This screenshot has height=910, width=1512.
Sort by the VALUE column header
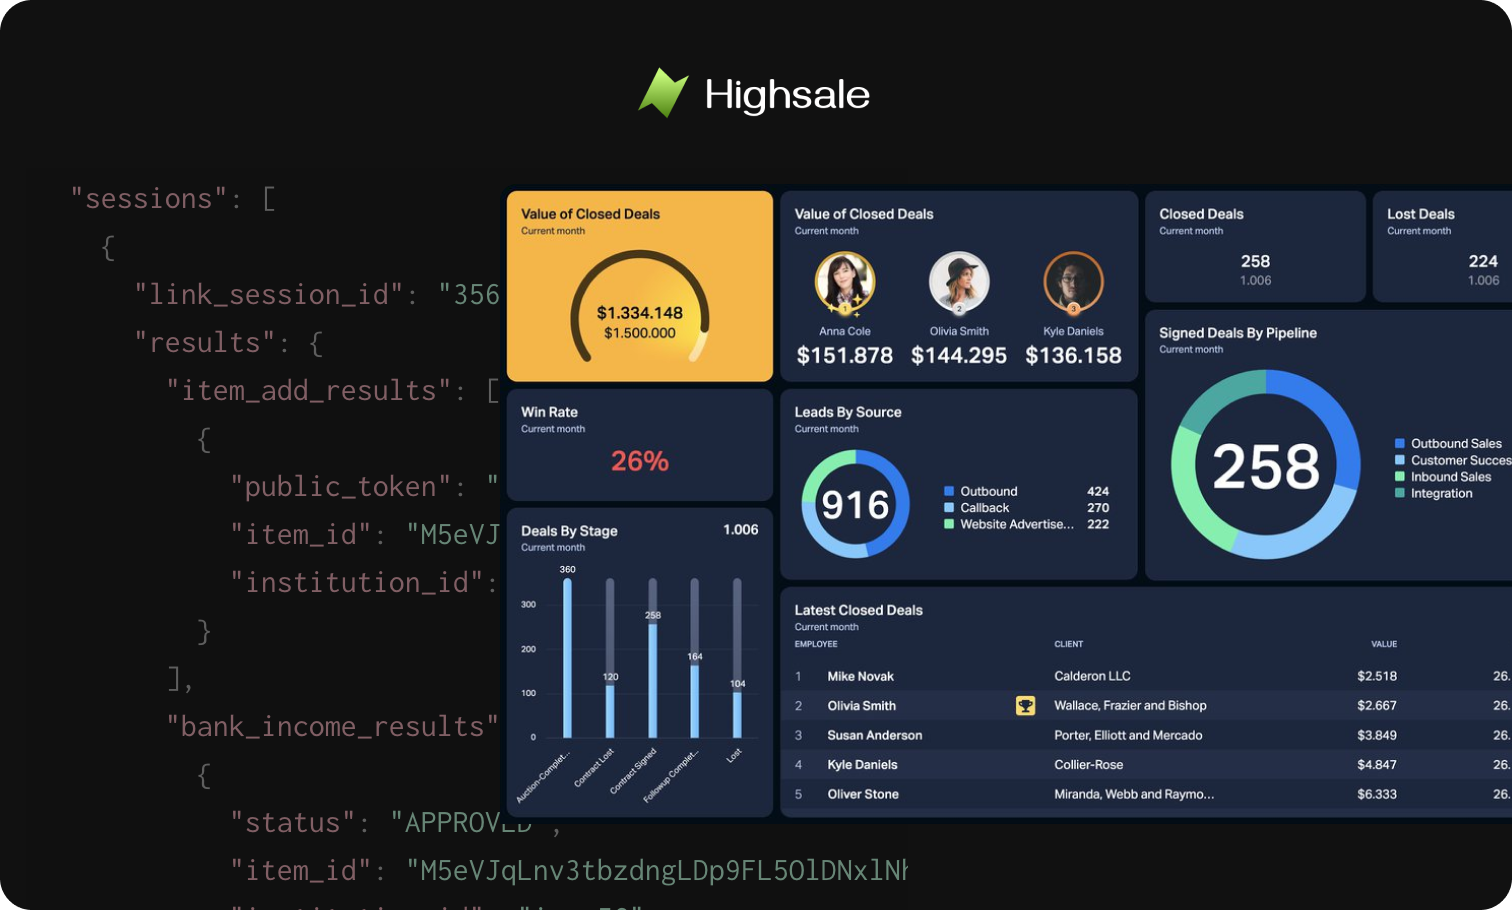coord(1383,644)
